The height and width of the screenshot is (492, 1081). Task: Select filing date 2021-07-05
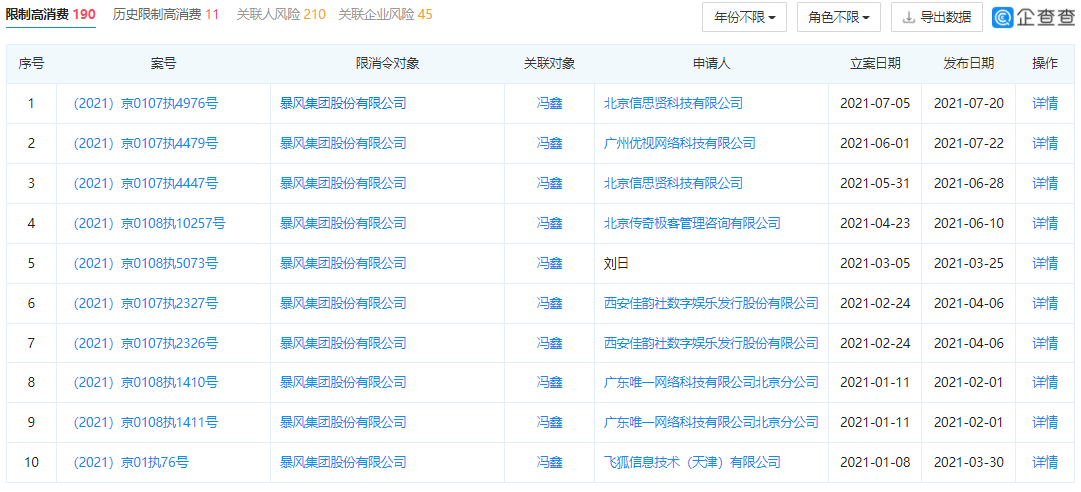(875, 104)
